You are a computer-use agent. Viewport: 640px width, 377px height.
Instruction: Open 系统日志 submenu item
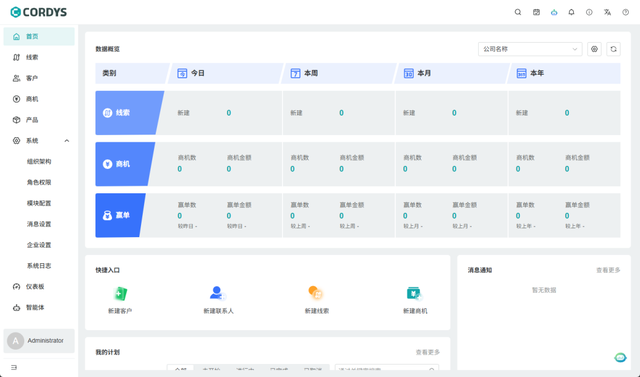click(39, 266)
